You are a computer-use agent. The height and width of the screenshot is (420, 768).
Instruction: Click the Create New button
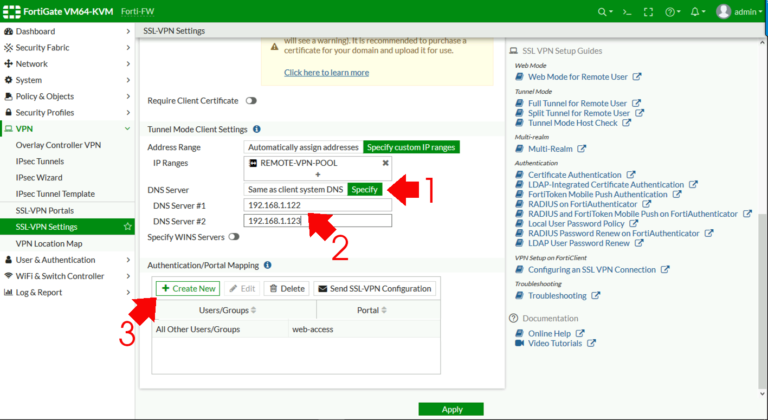click(188, 288)
